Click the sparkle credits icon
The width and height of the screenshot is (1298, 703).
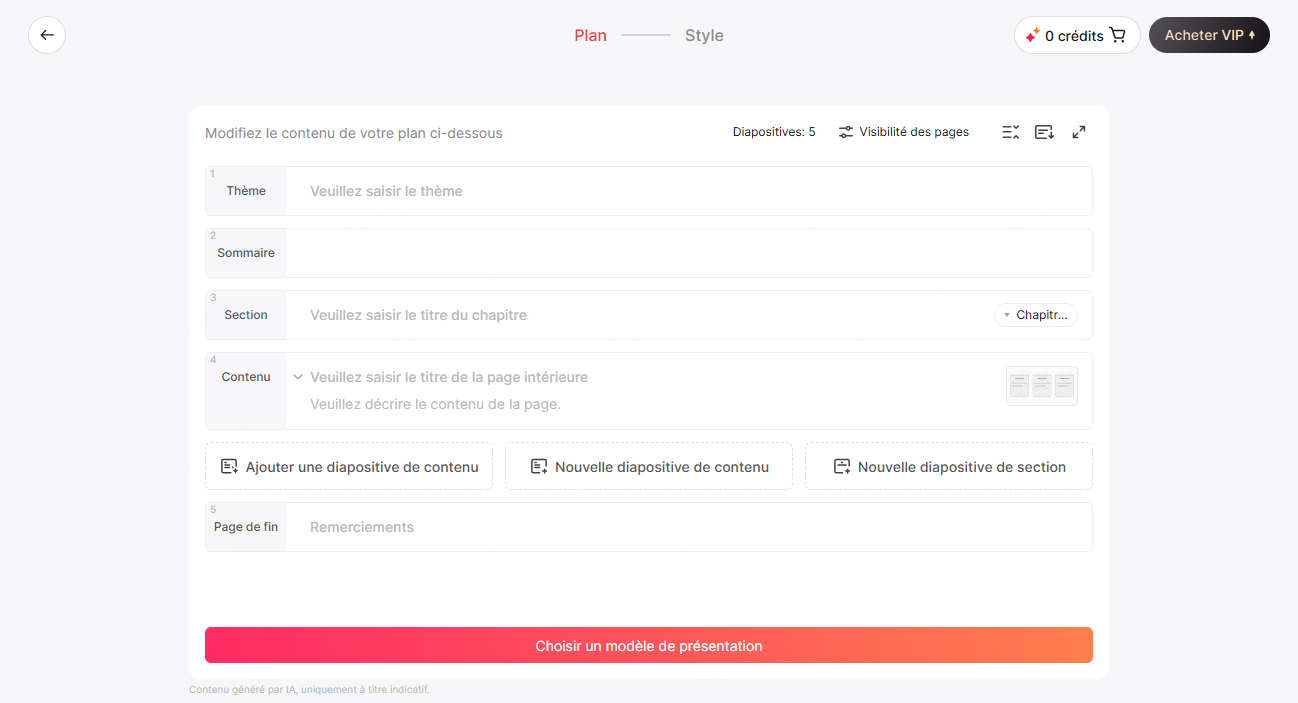pos(1033,36)
